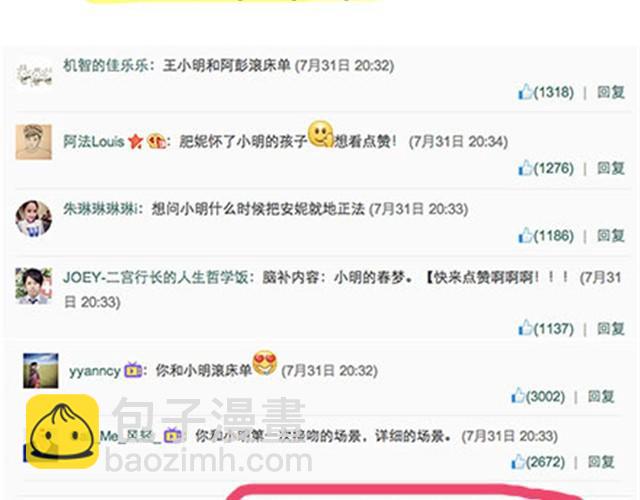Viewport: 640px width, 500px height.
Task: Like the comment with 1186 likes
Action: pyautogui.click(x=525, y=235)
